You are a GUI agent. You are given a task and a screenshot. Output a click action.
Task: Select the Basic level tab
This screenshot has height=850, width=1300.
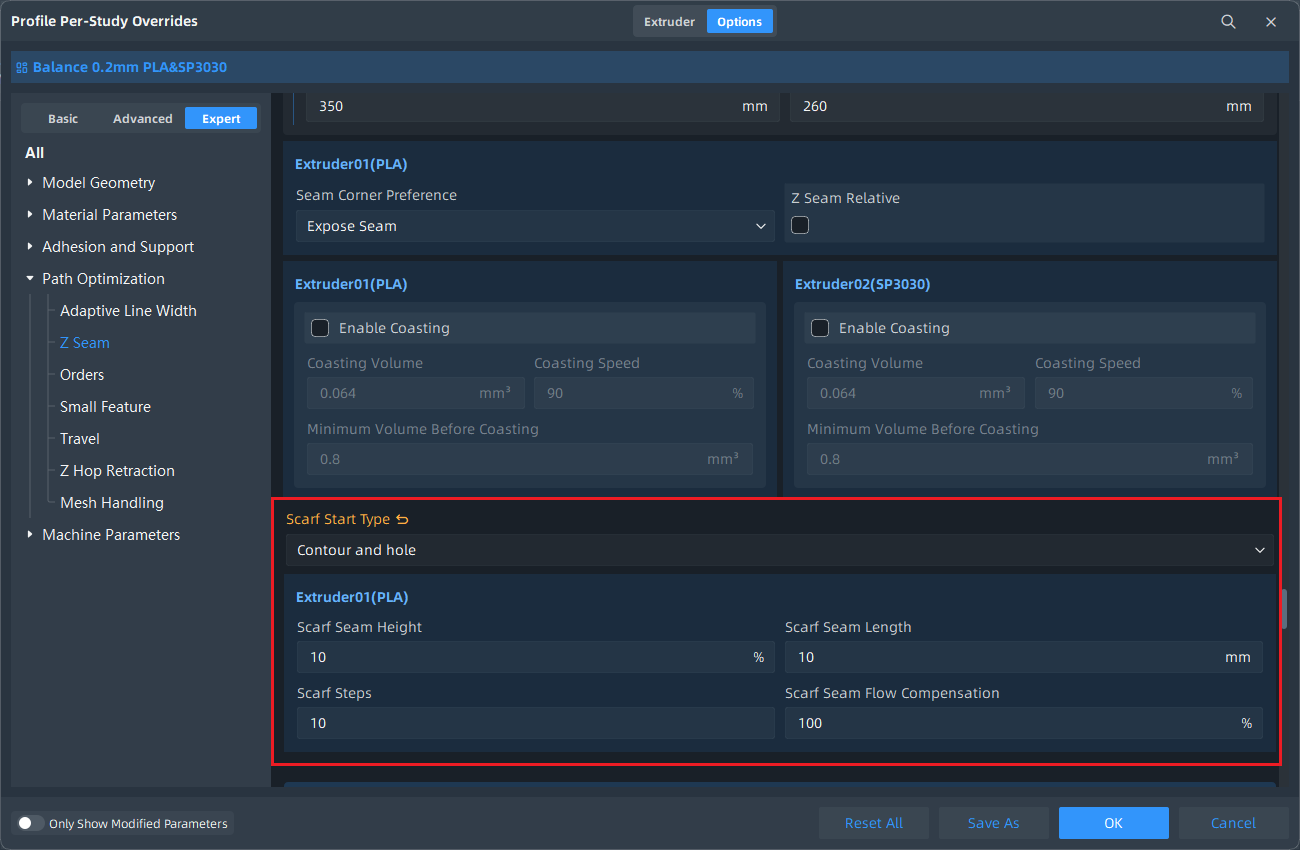pos(63,119)
